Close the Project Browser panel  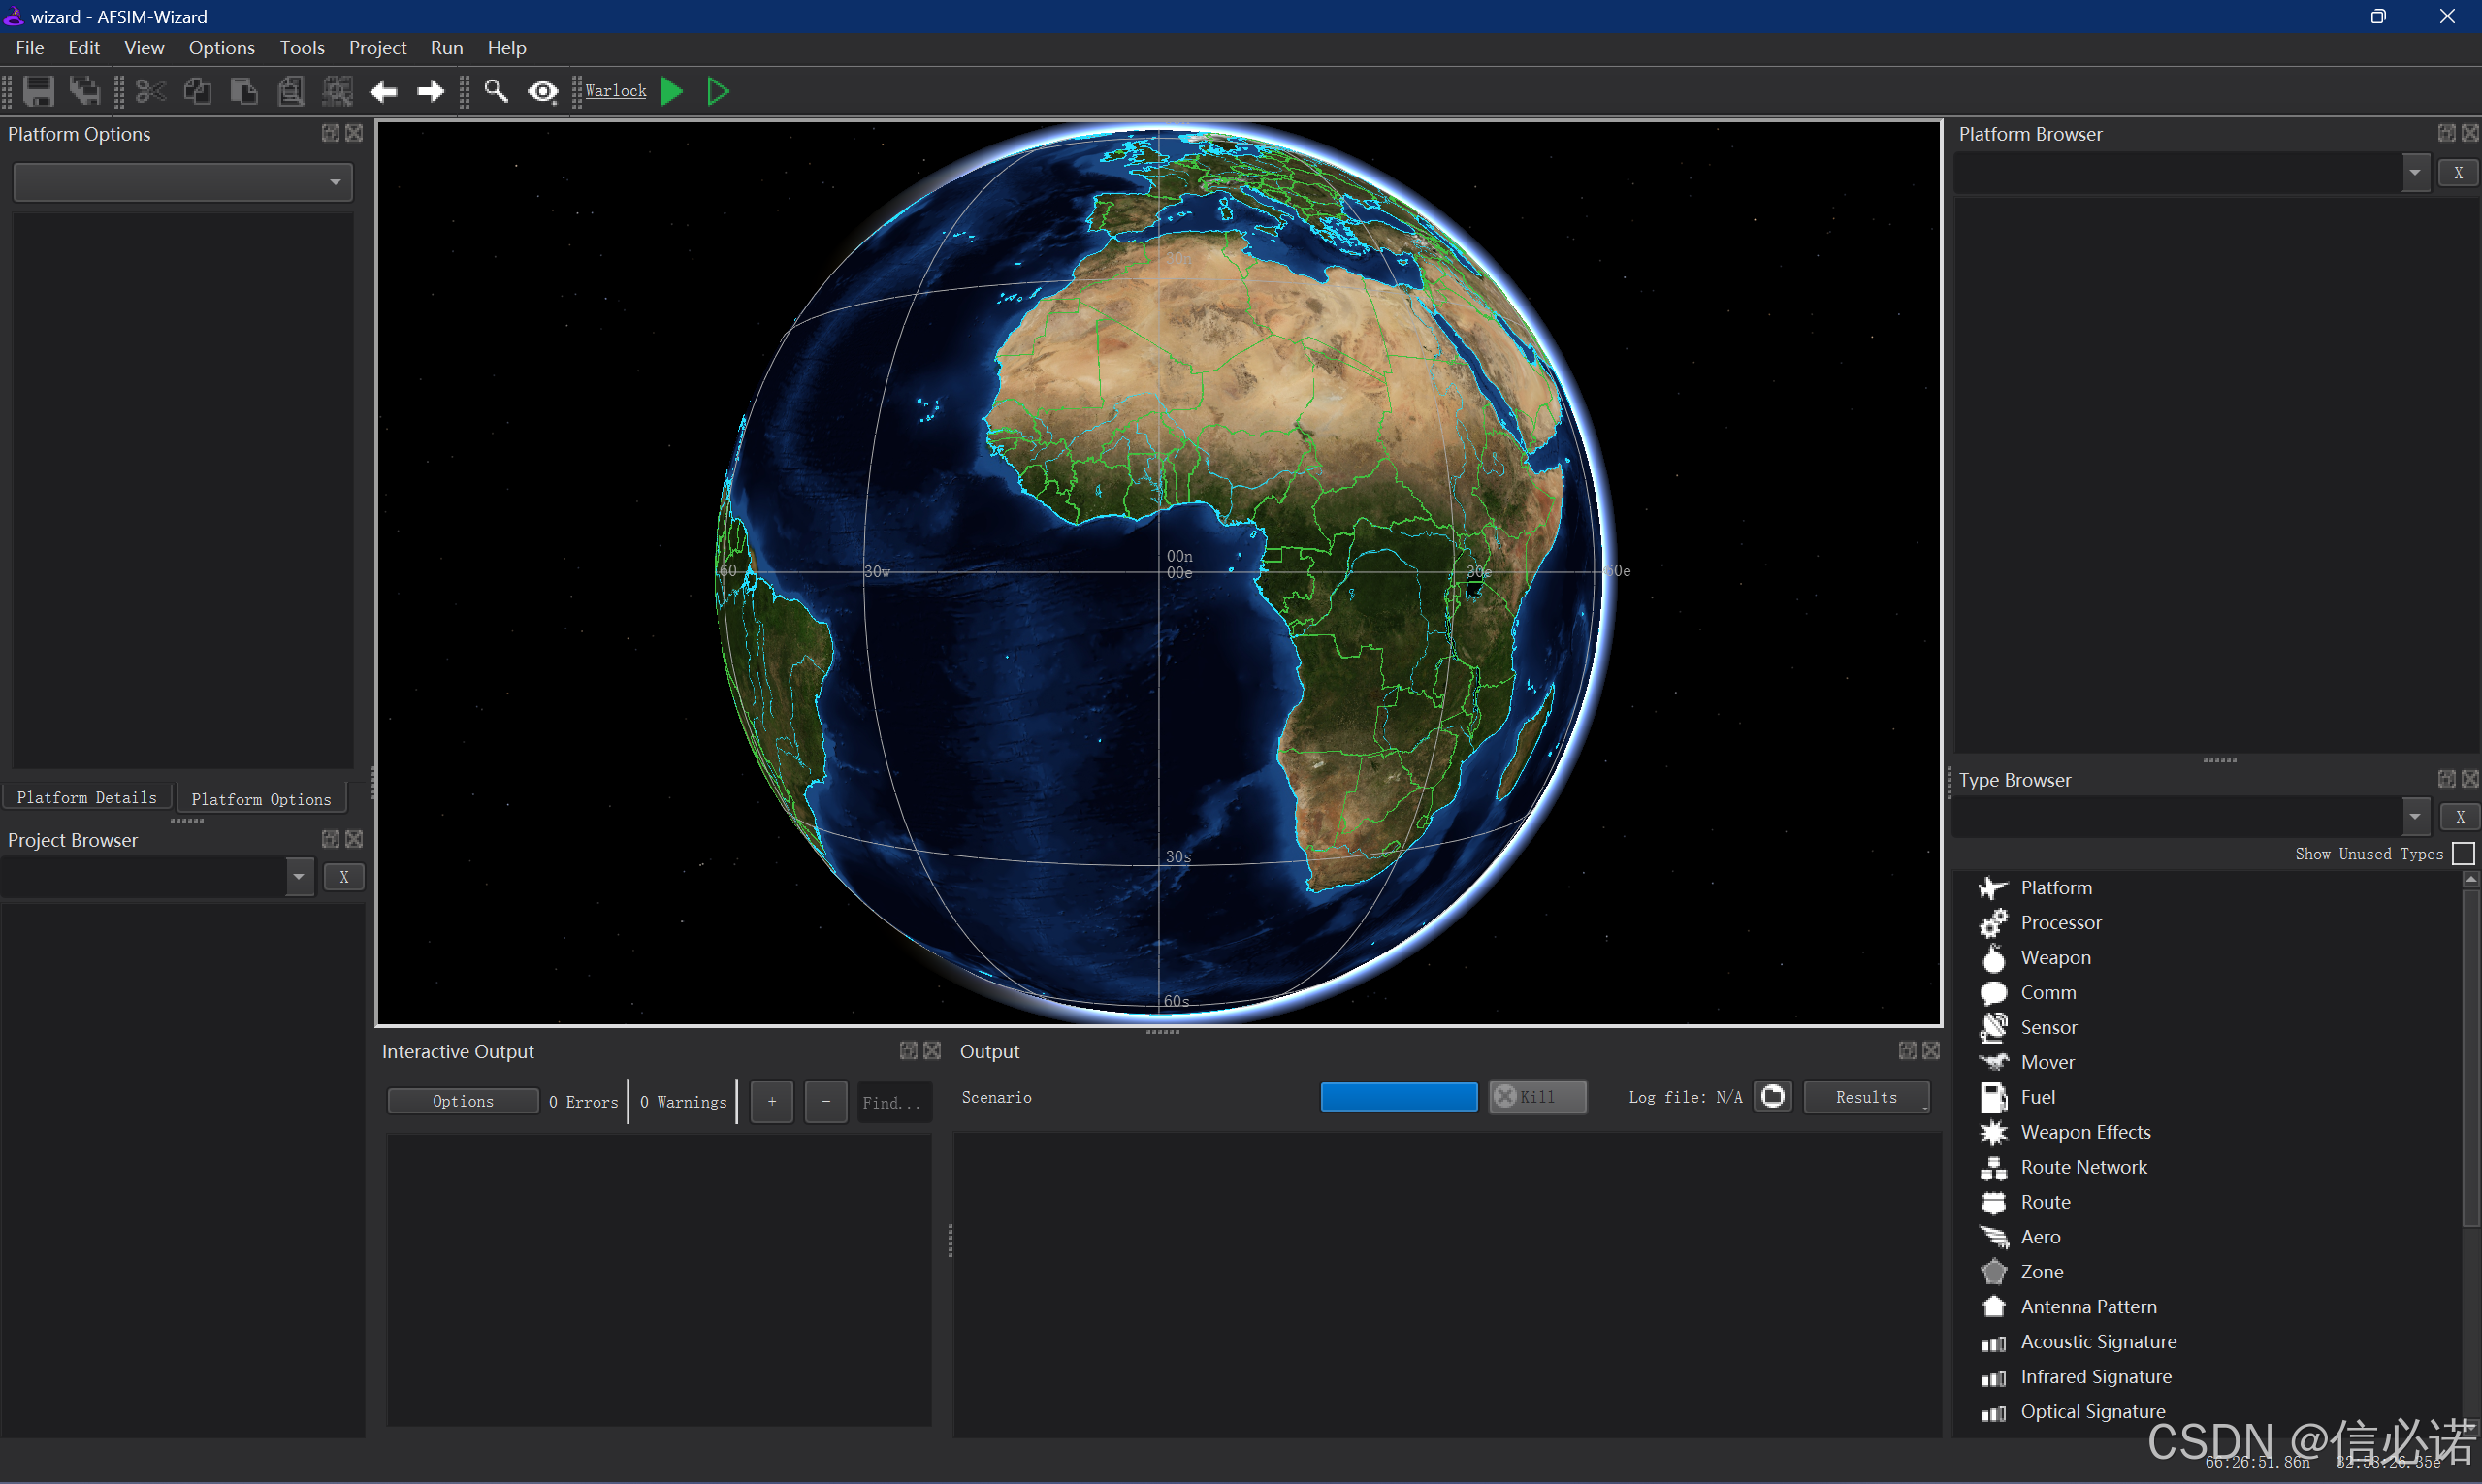point(354,839)
